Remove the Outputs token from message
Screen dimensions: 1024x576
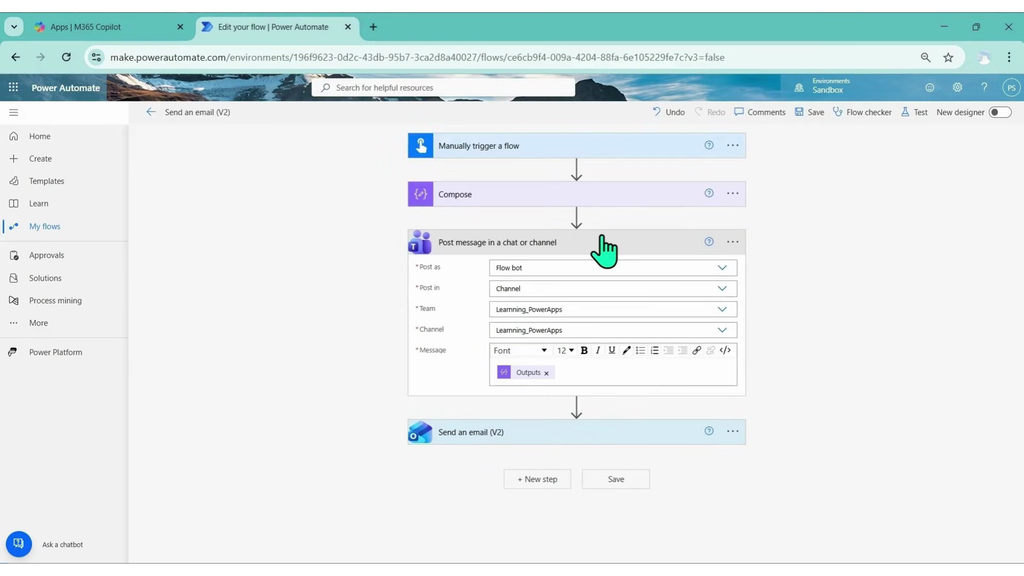coord(547,373)
